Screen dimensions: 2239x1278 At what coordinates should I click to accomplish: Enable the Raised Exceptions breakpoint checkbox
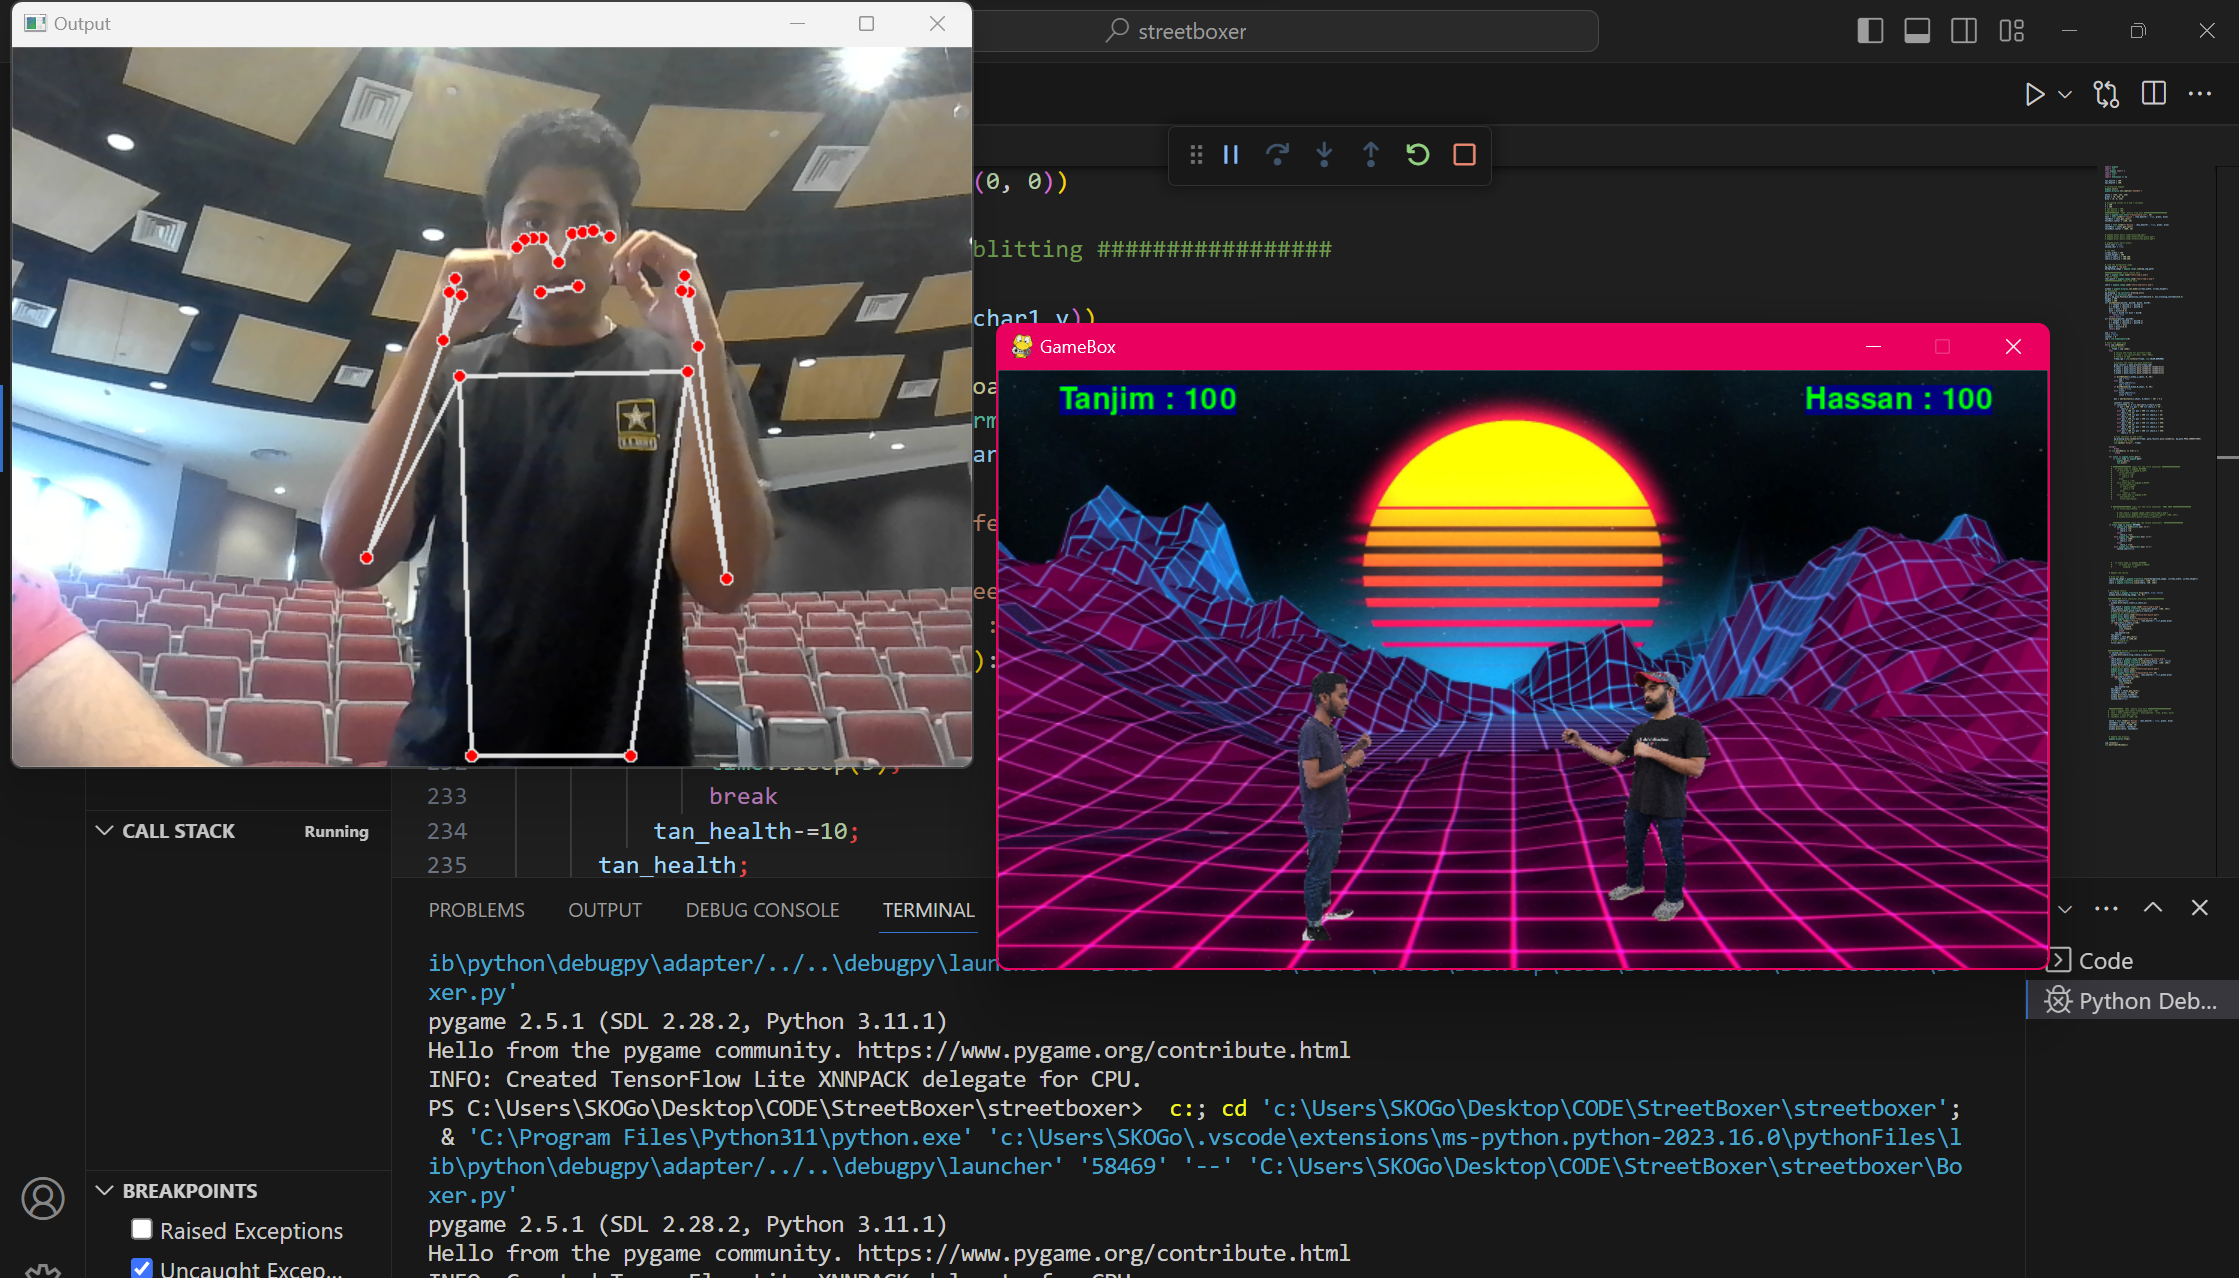point(142,1229)
